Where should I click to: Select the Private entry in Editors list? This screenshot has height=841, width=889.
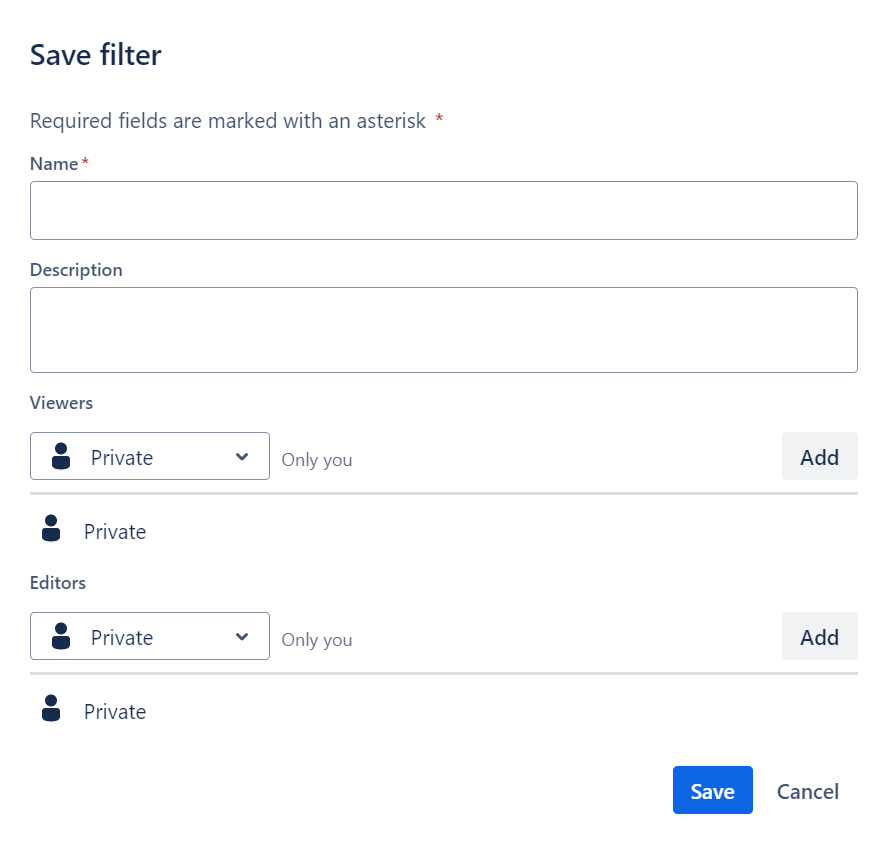115,712
